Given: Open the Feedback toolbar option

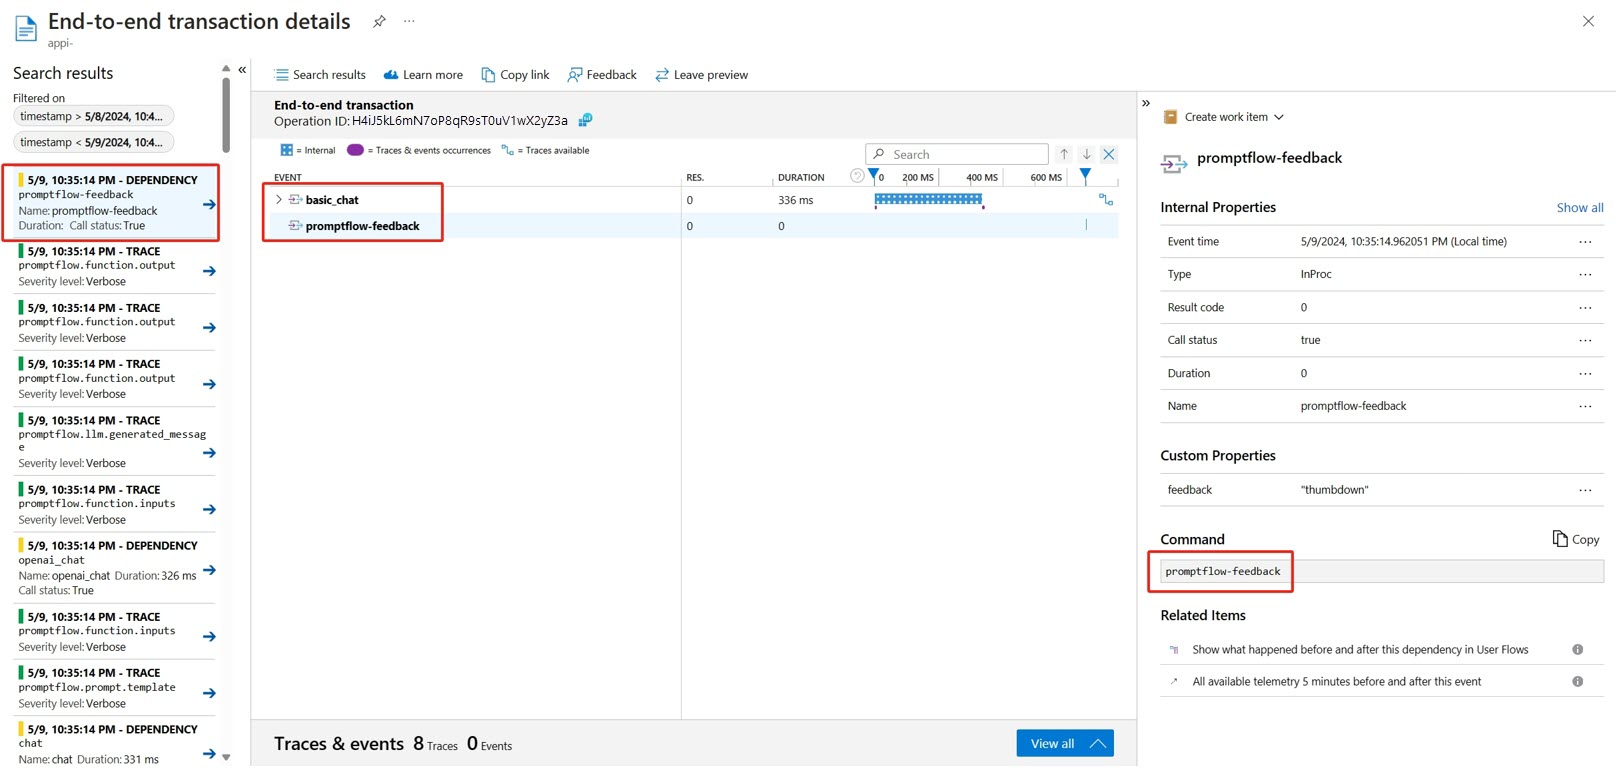Looking at the screenshot, I should [602, 75].
